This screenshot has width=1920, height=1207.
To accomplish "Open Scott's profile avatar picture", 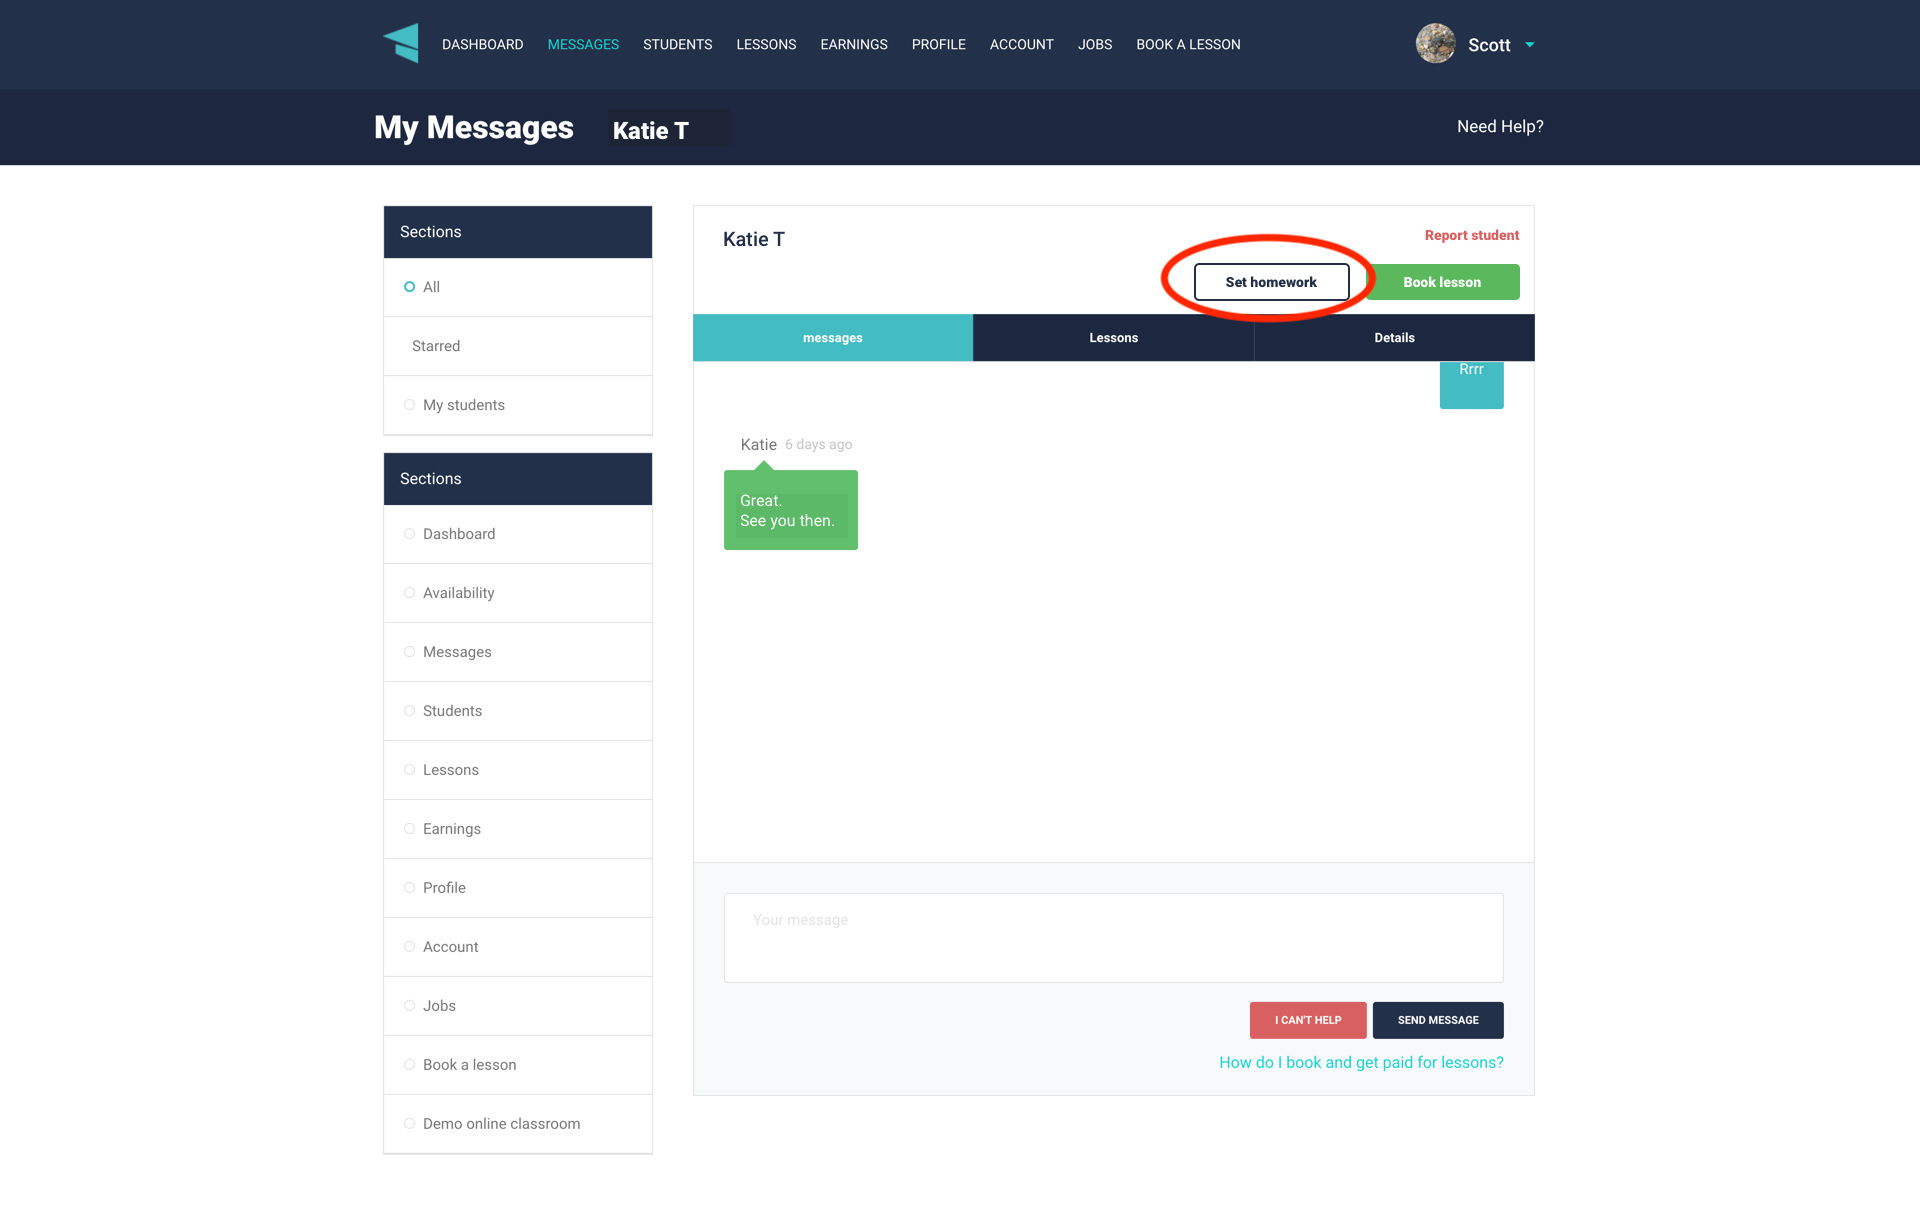I will pos(1435,44).
